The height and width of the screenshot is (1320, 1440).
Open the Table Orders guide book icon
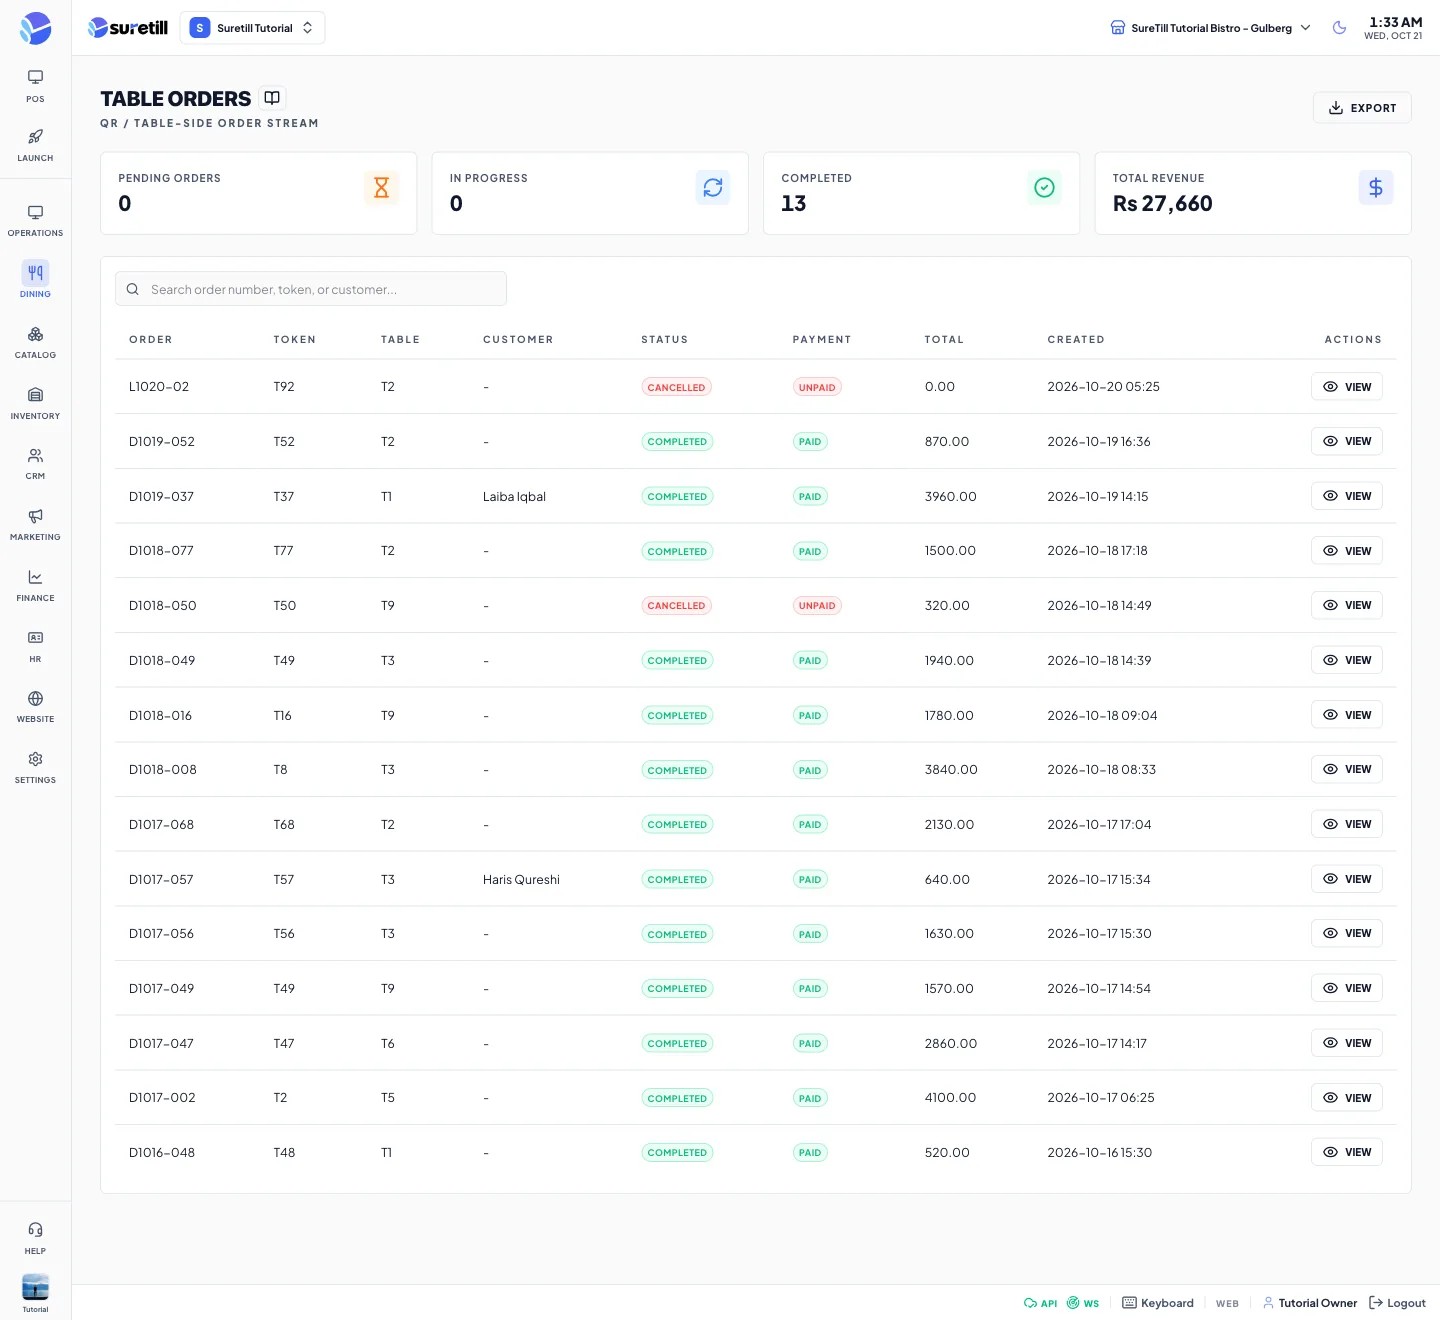click(272, 98)
